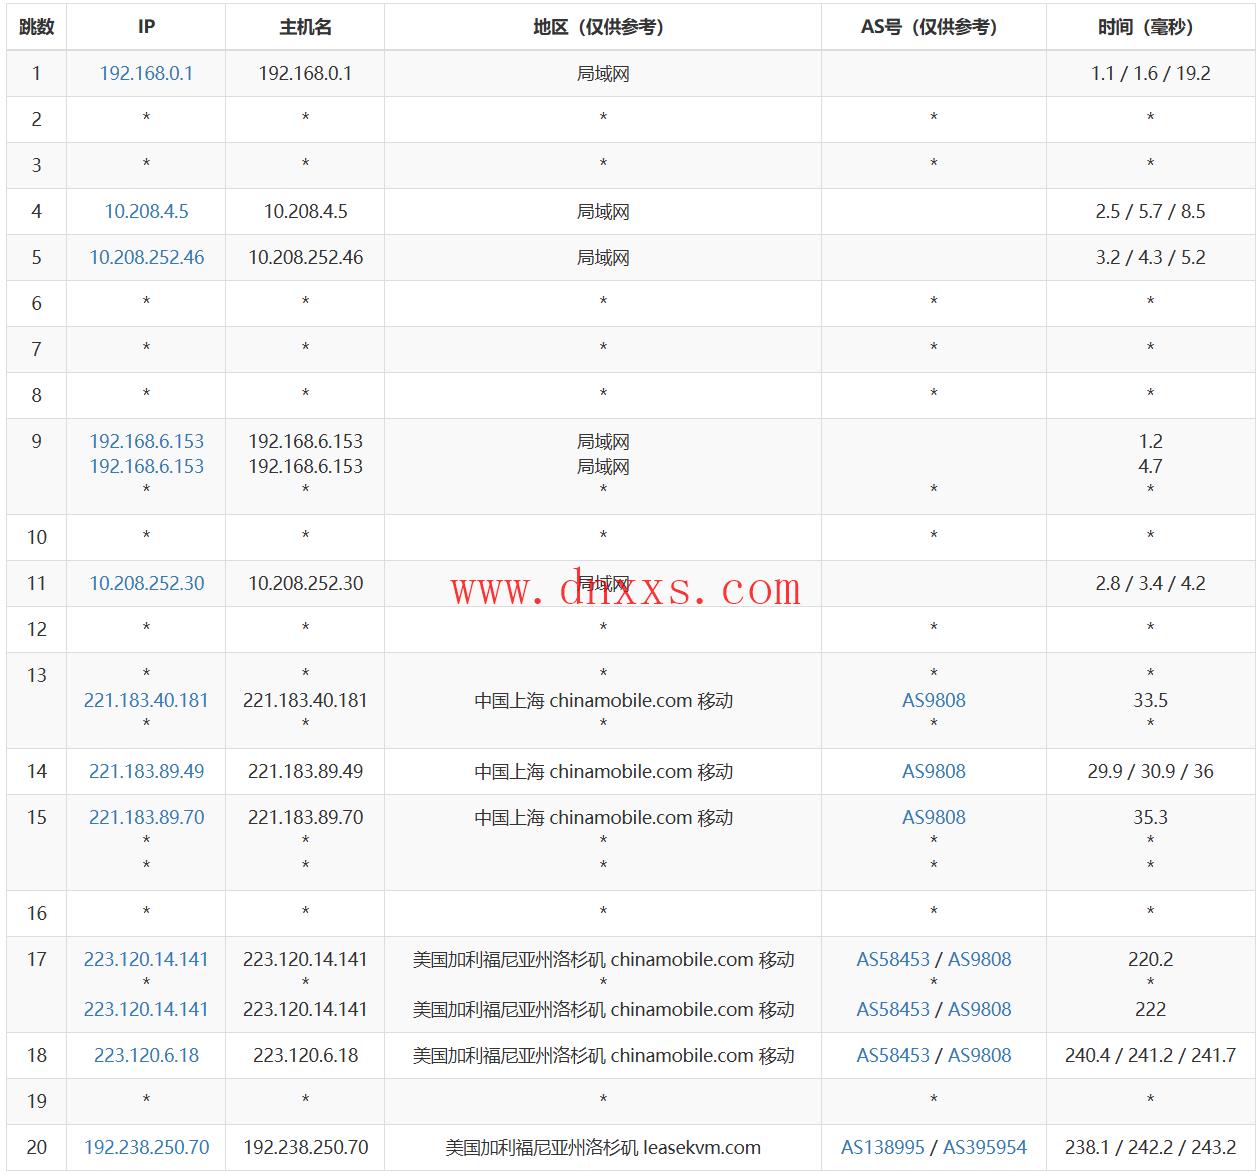Click the IP column header
The image size is (1256, 1175).
click(146, 27)
